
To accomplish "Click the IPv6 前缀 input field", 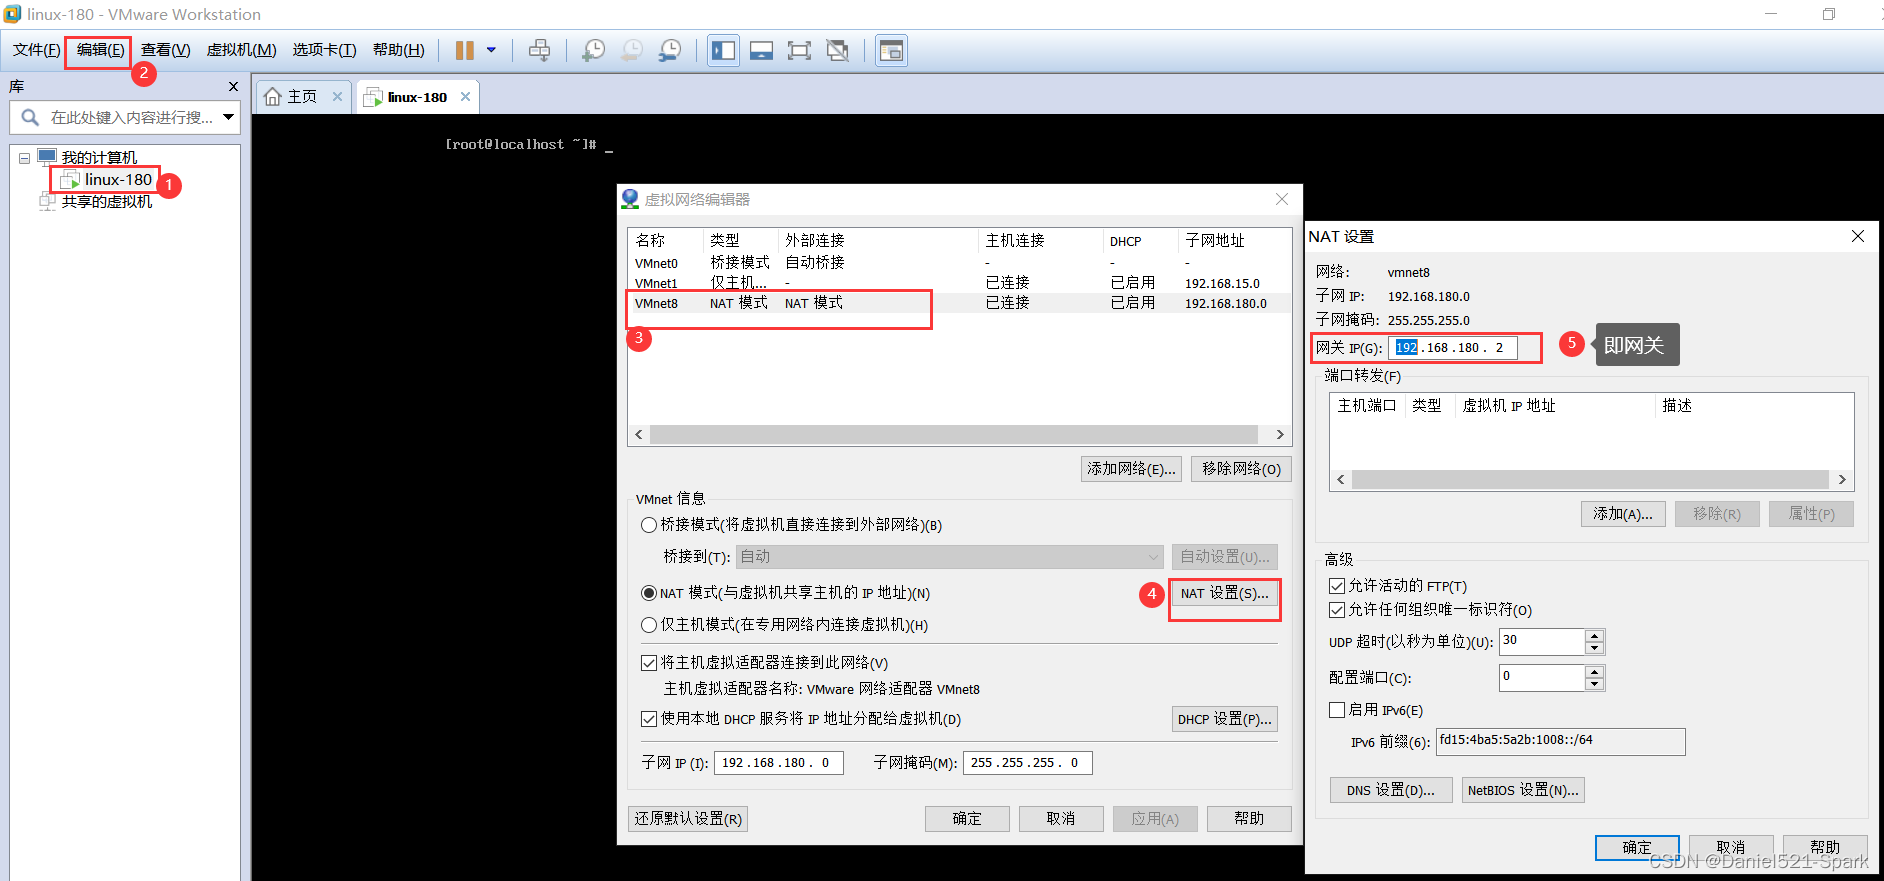I will [1561, 741].
